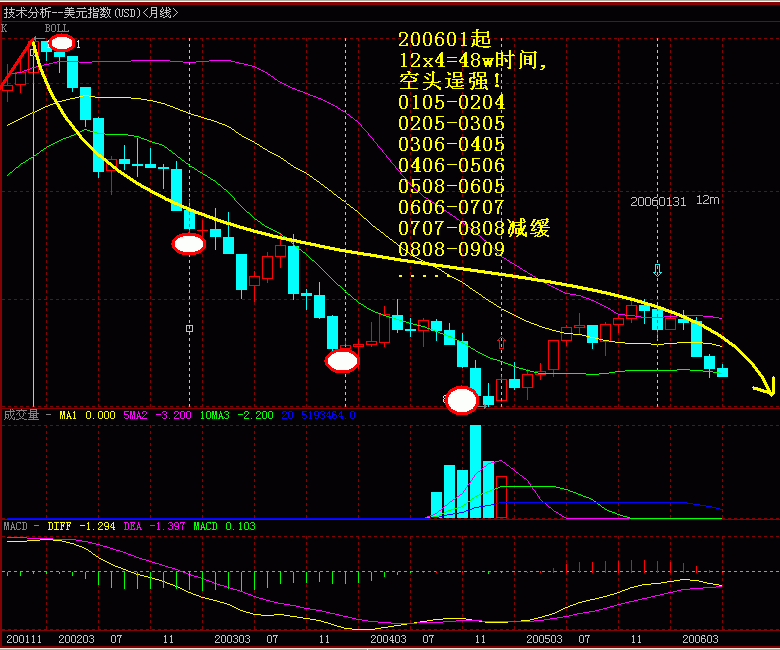This screenshot has width=780, height=650.
Task: Click the 200403 date on the time axis
Action: click(x=388, y=638)
